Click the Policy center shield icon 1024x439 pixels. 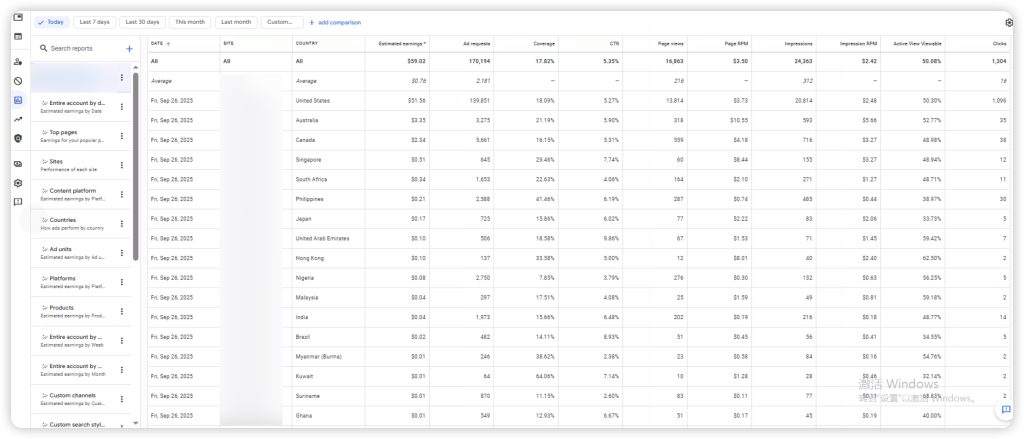(18, 138)
